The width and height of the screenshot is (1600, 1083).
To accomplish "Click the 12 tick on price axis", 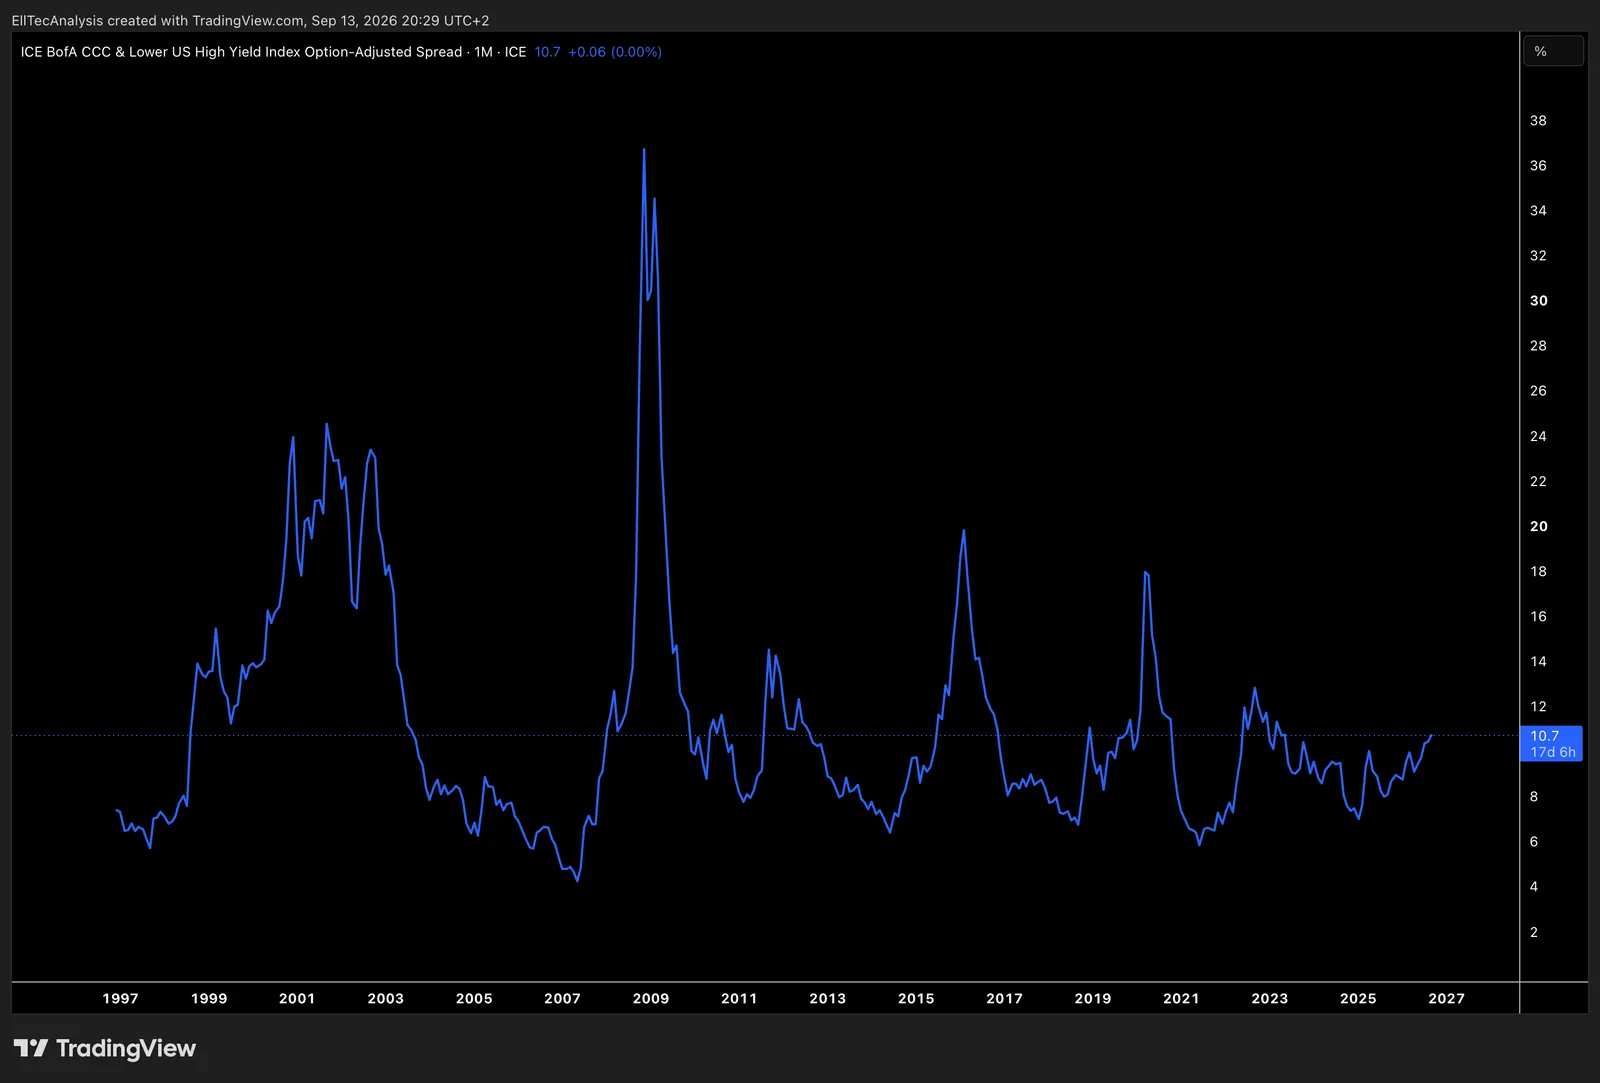I will [x=1538, y=706].
